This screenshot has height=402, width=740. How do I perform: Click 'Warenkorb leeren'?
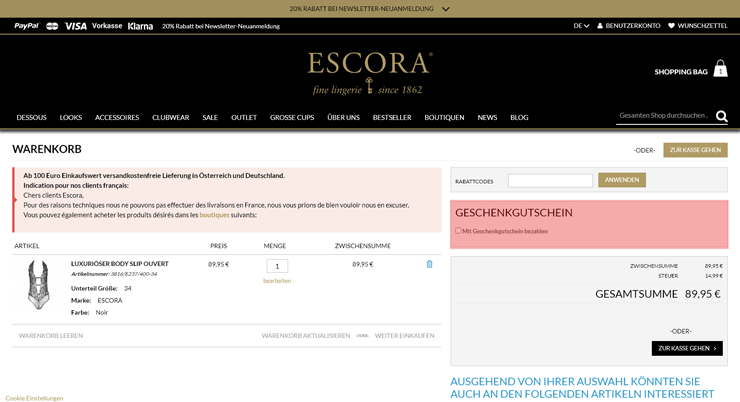point(51,335)
